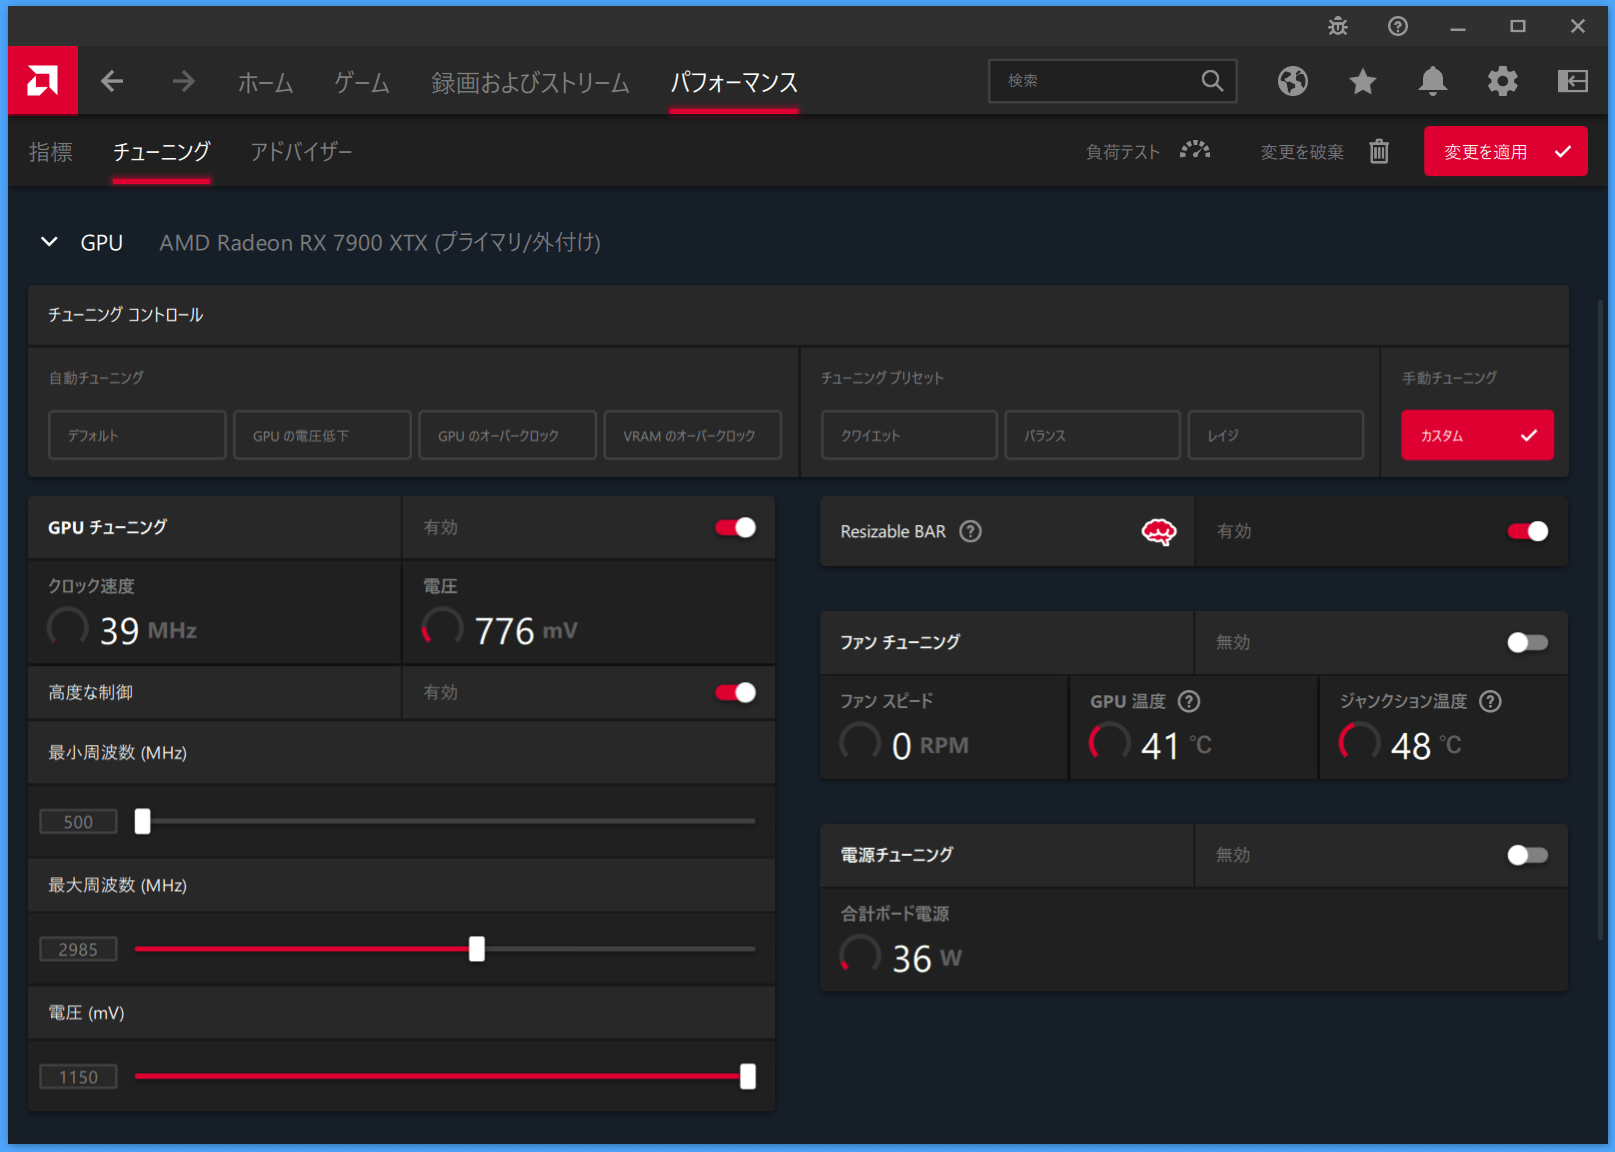Click GPU 温度 help icon
Screen dimensions: 1615x1152
[1189, 701]
